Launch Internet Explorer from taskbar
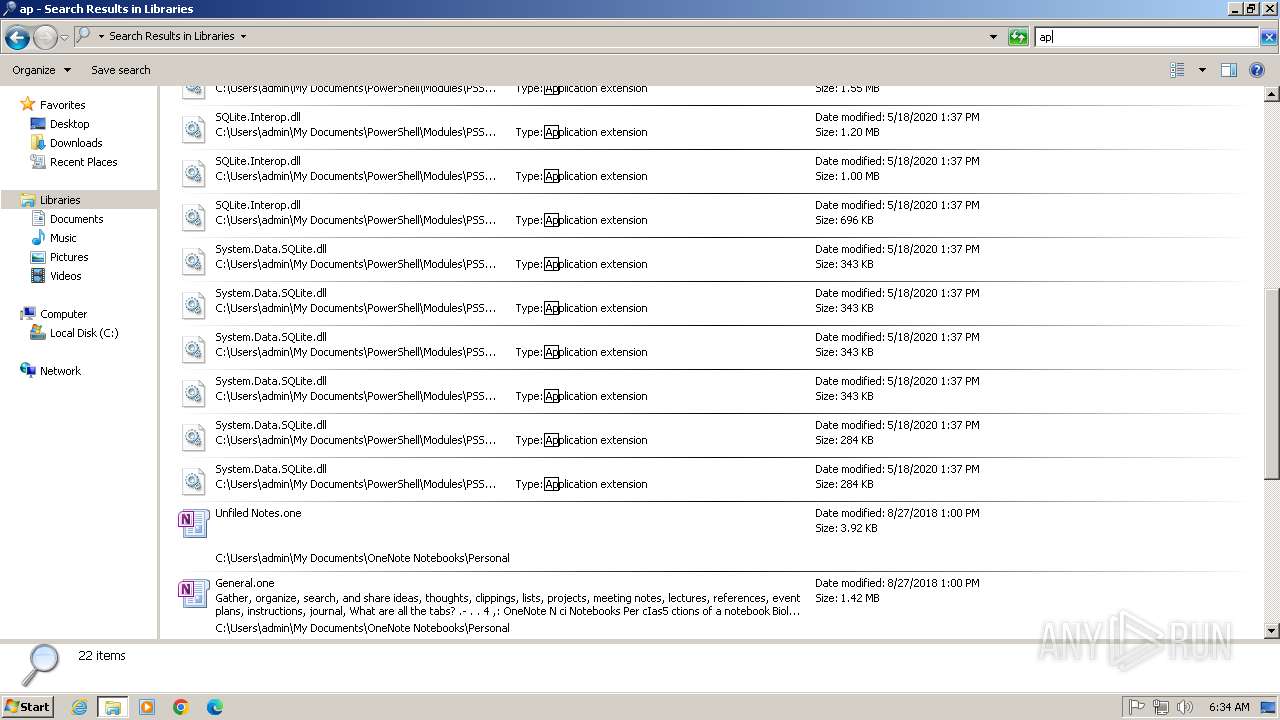Viewport: 1280px width, 720px height. pos(79,707)
